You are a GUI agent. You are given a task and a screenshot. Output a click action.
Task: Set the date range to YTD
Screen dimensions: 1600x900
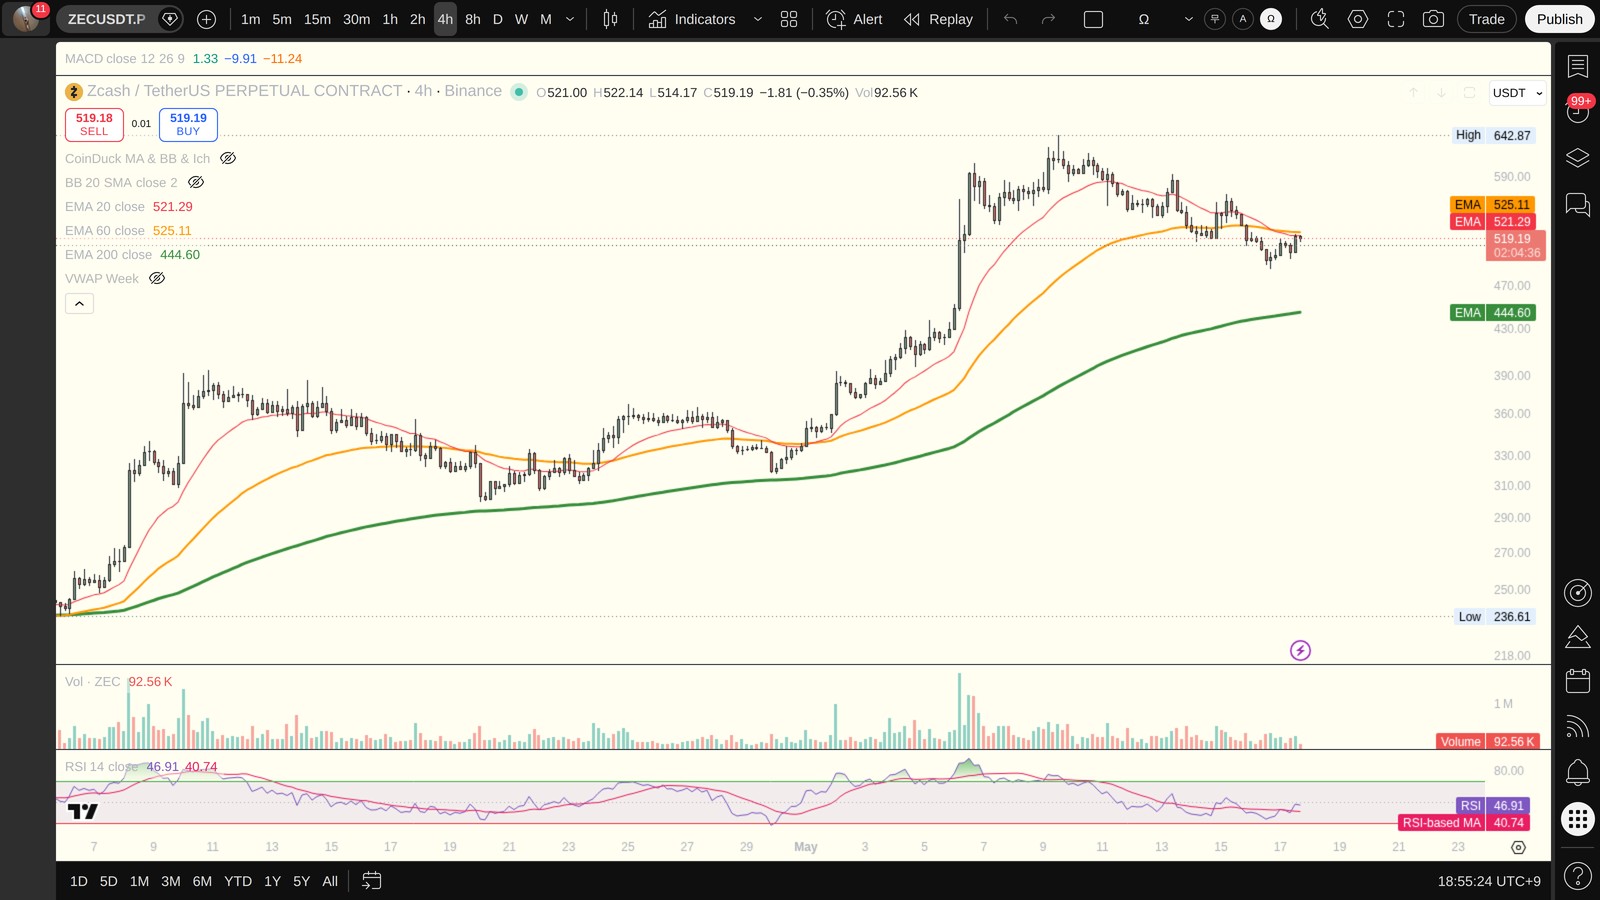pos(238,881)
